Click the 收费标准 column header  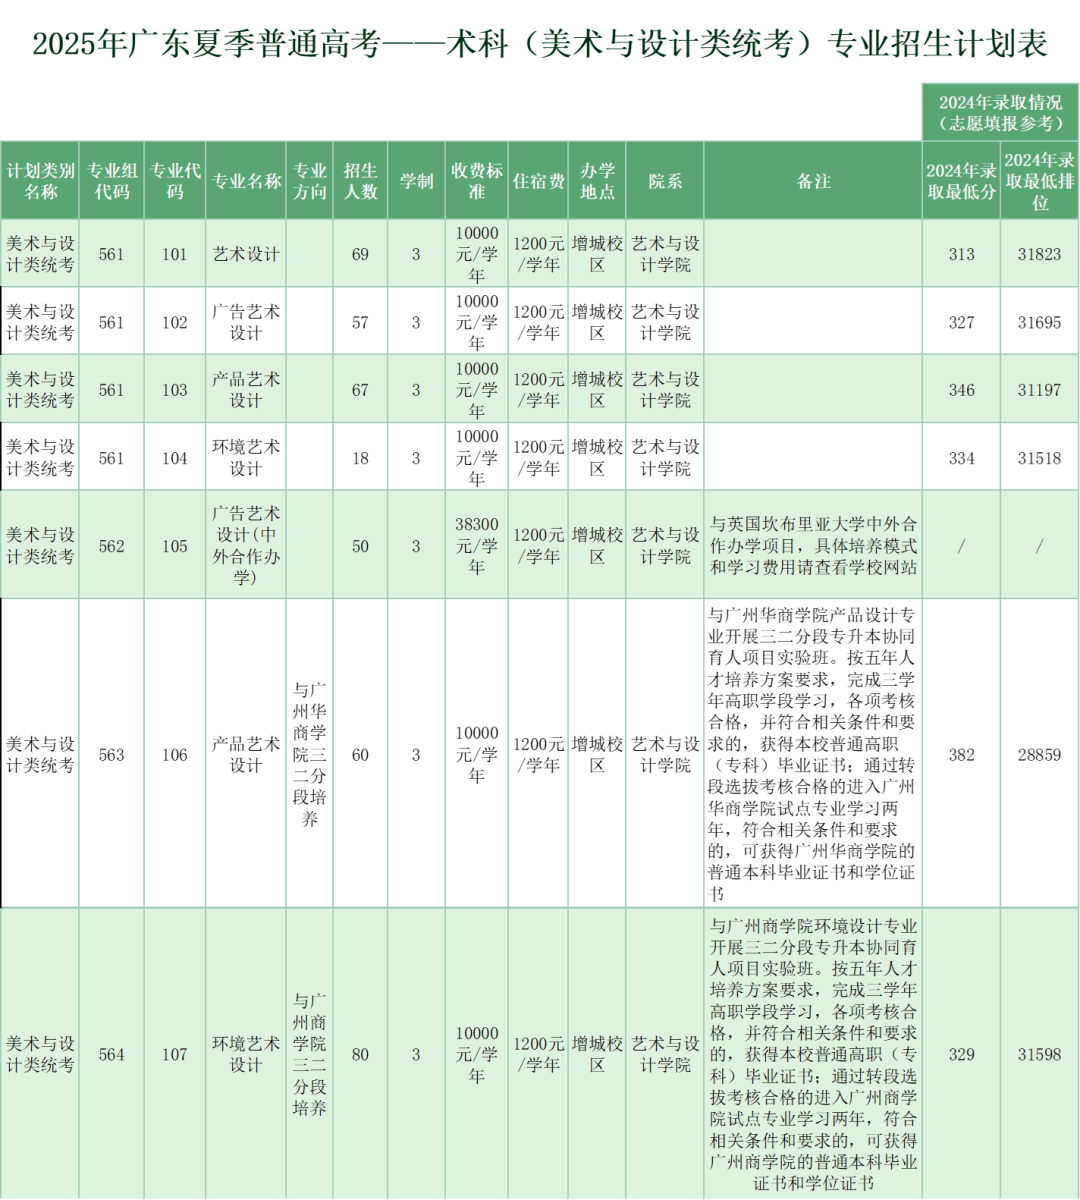tap(477, 181)
